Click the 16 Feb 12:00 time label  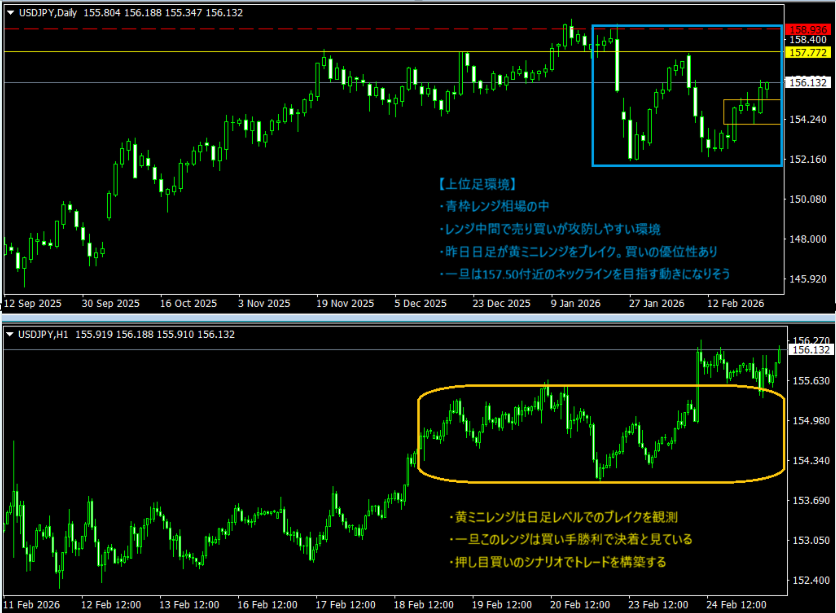267,605
